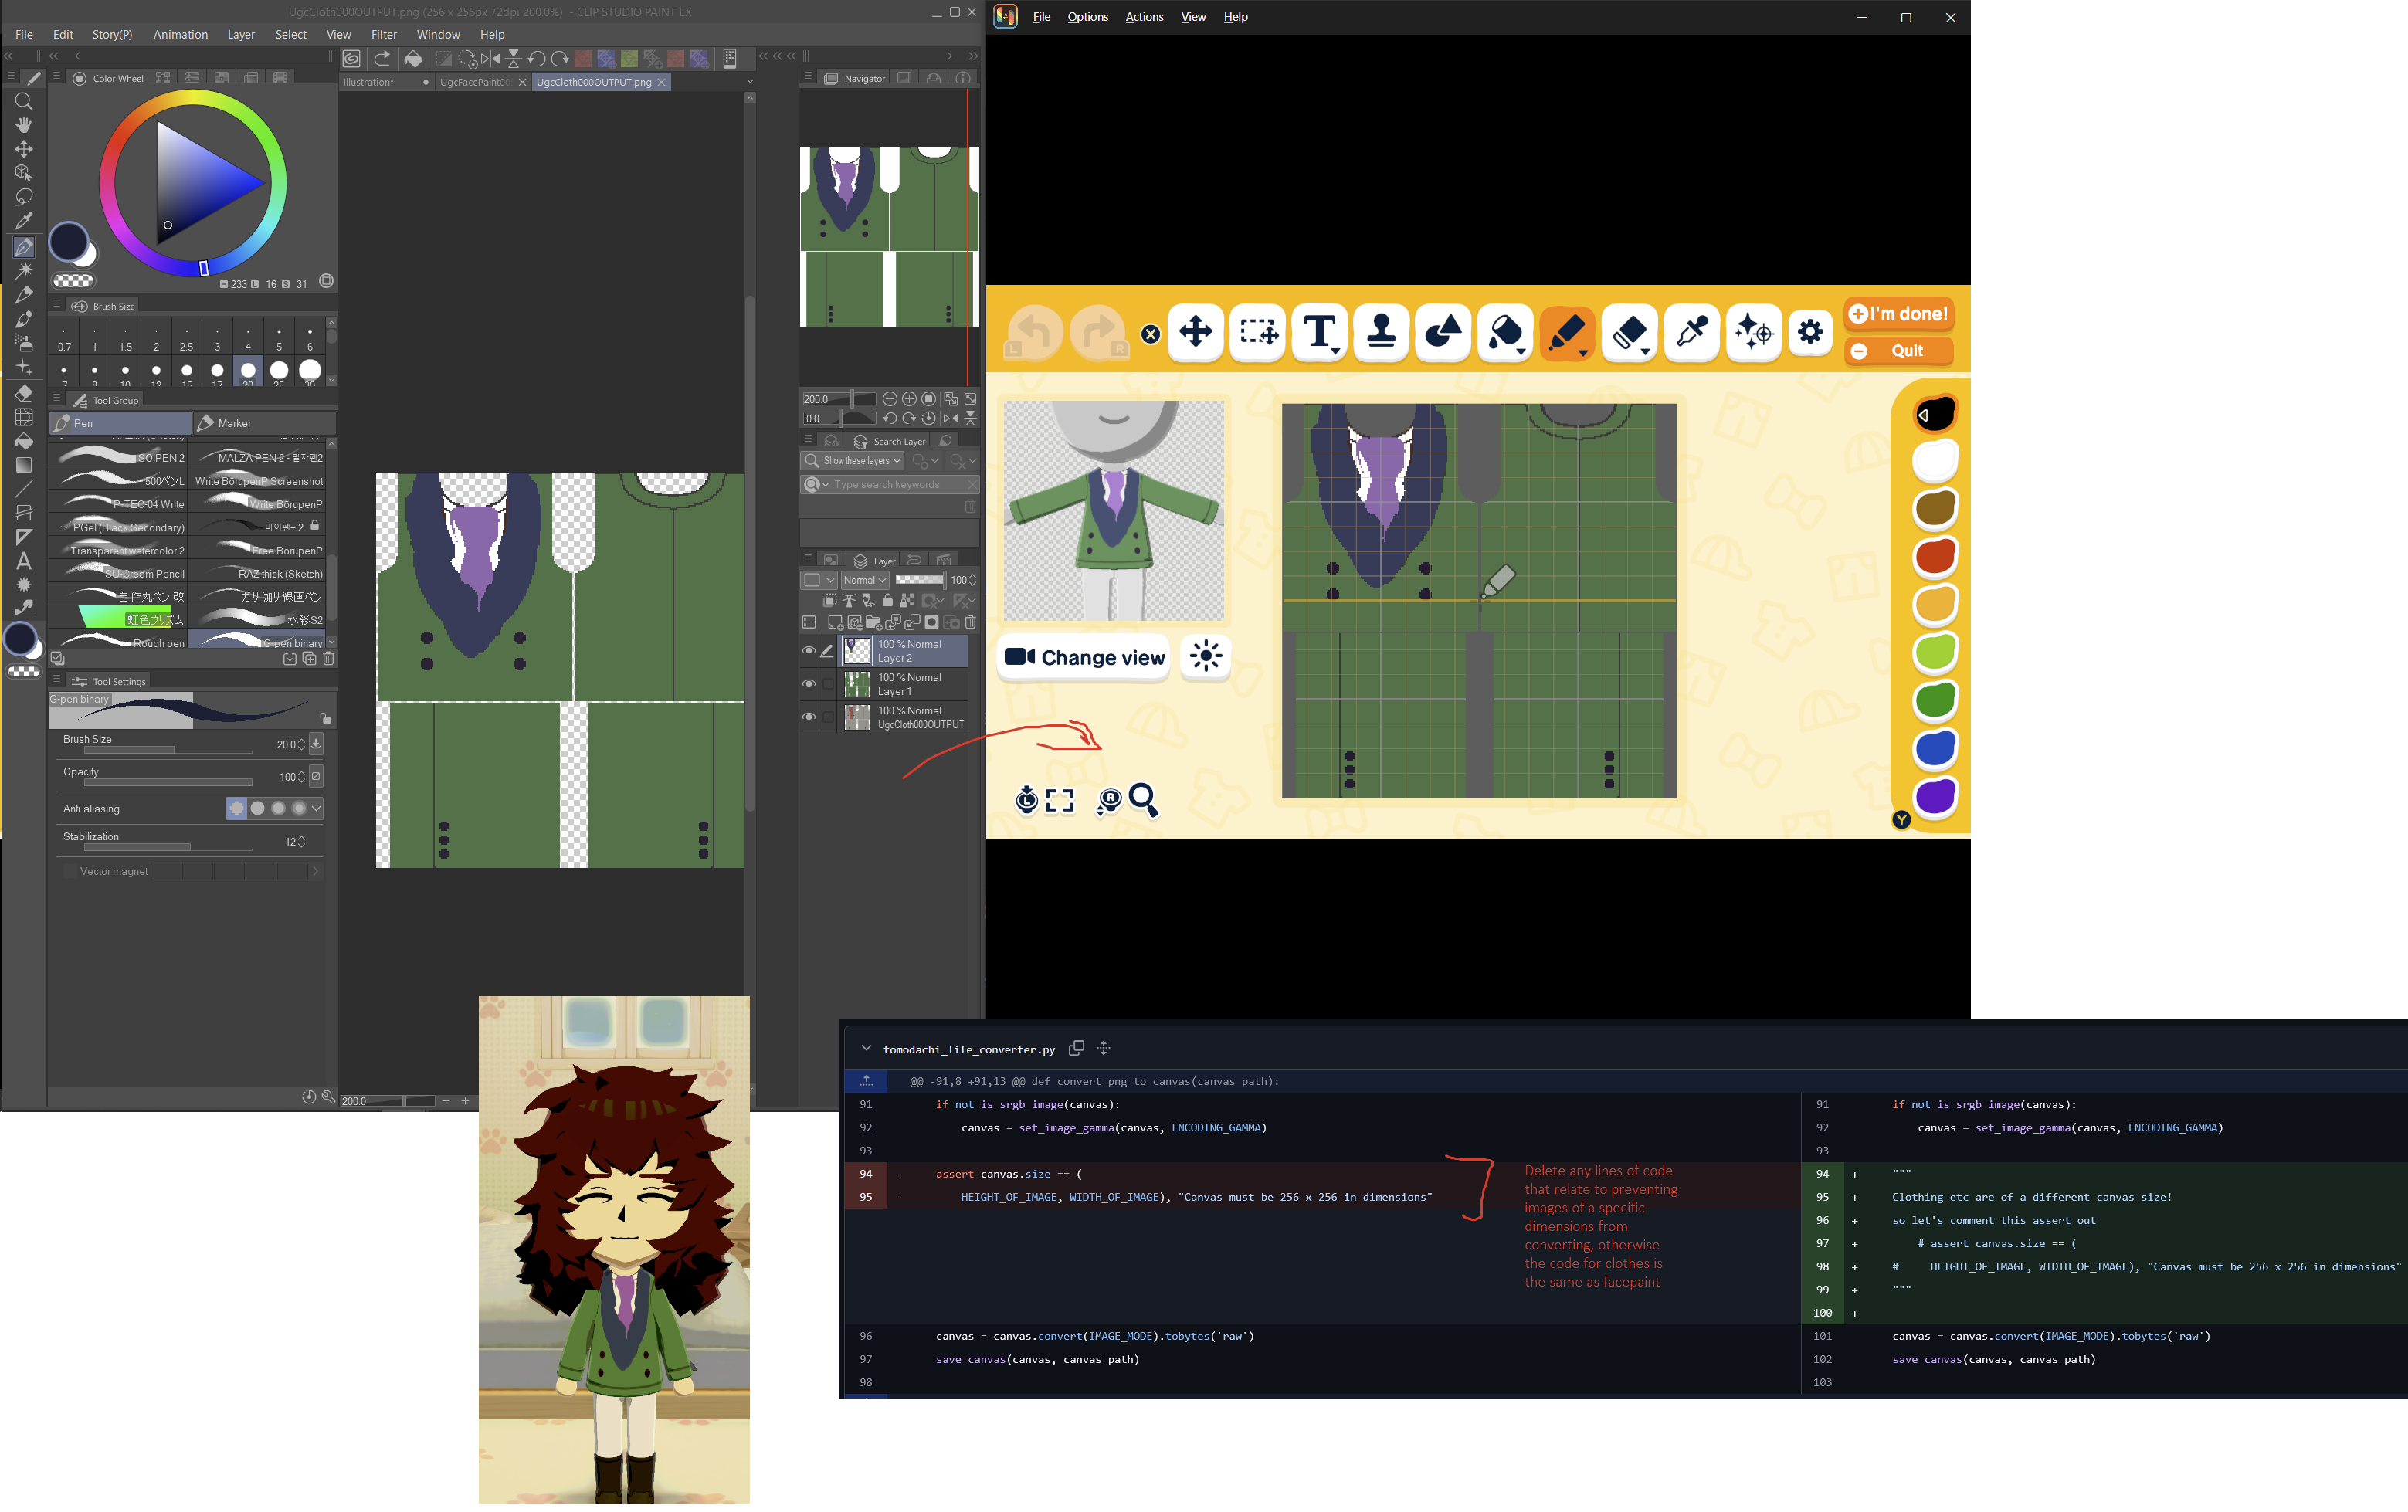Click the magnifying glass zoom icon

tap(1143, 800)
